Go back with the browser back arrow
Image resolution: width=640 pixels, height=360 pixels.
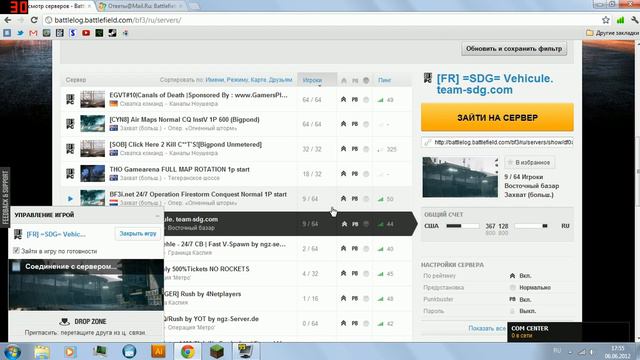click(x=8, y=20)
